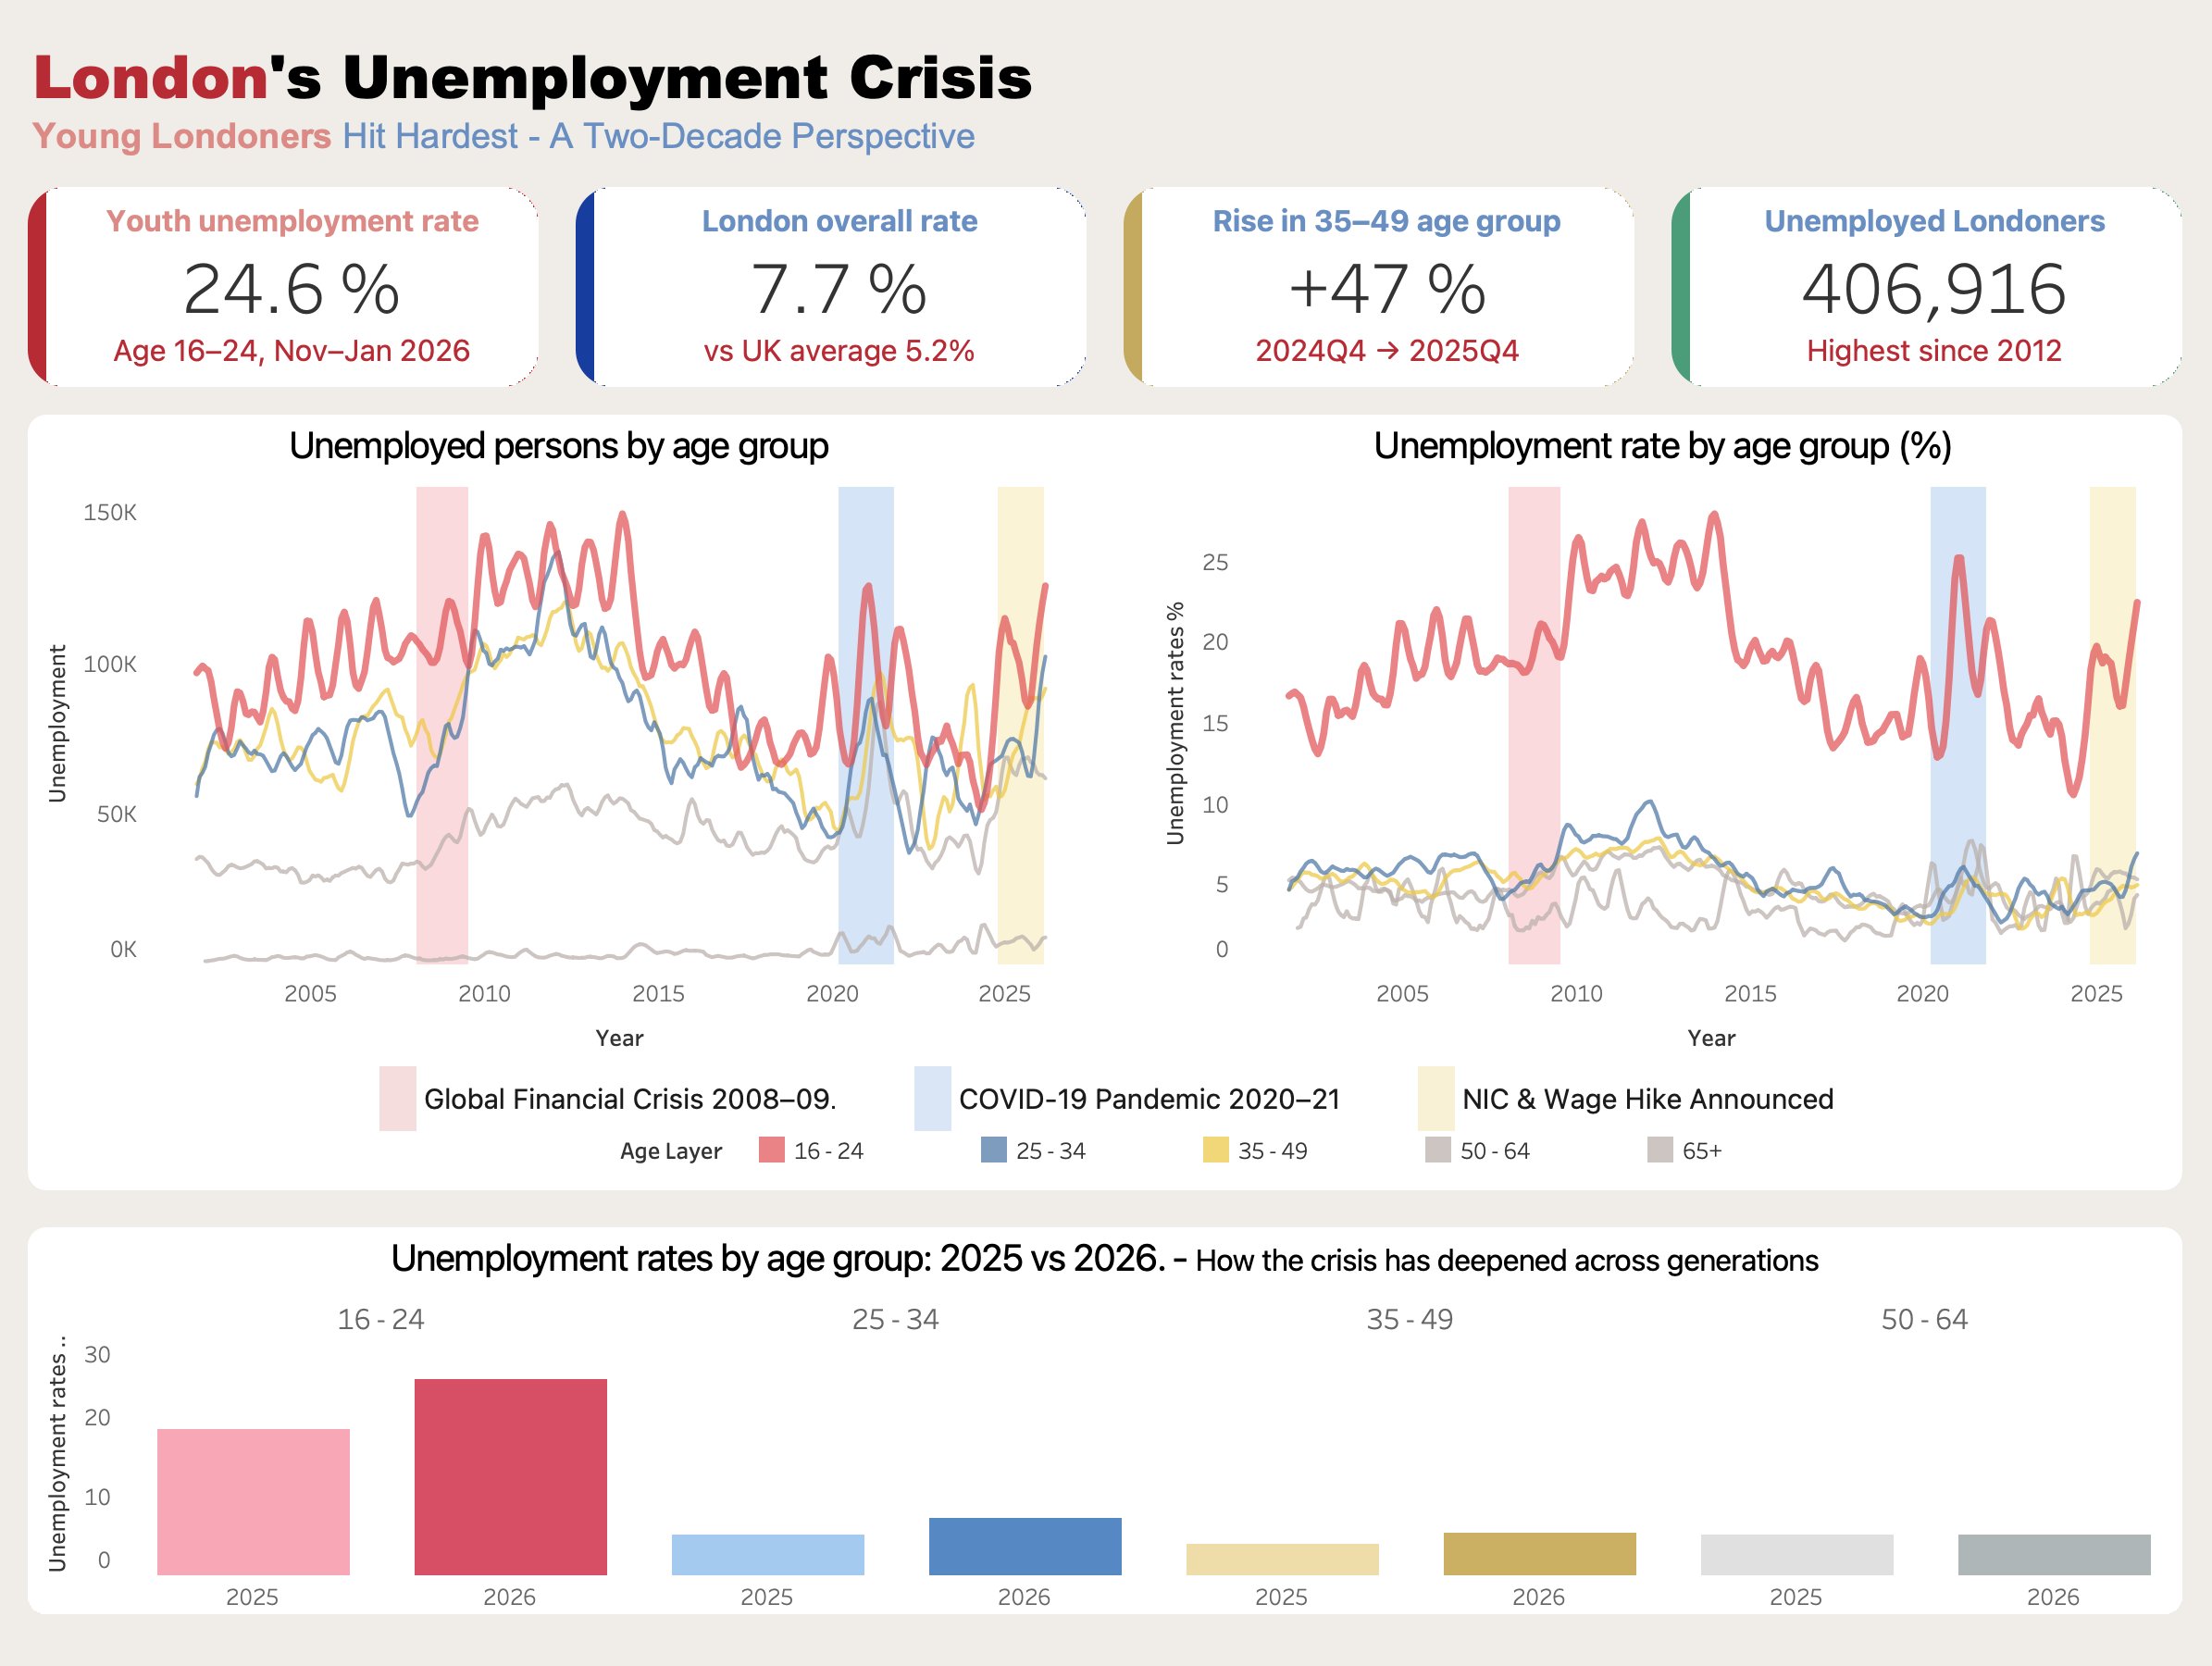Image resolution: width=2212 pixels, height=1666 pixels.
Task: Click the 2025 bar for ages 50 - 64
Action: [1796, 1554]
